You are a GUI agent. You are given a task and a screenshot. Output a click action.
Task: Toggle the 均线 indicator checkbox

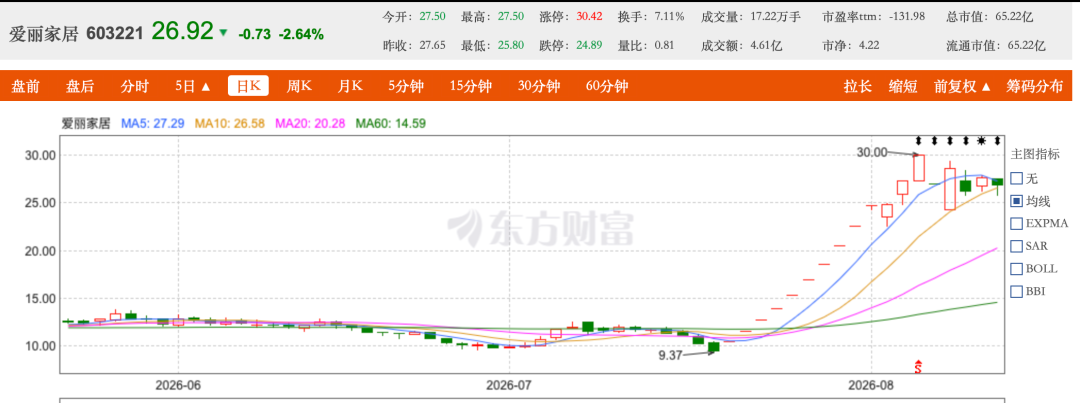pos(1016,201)
